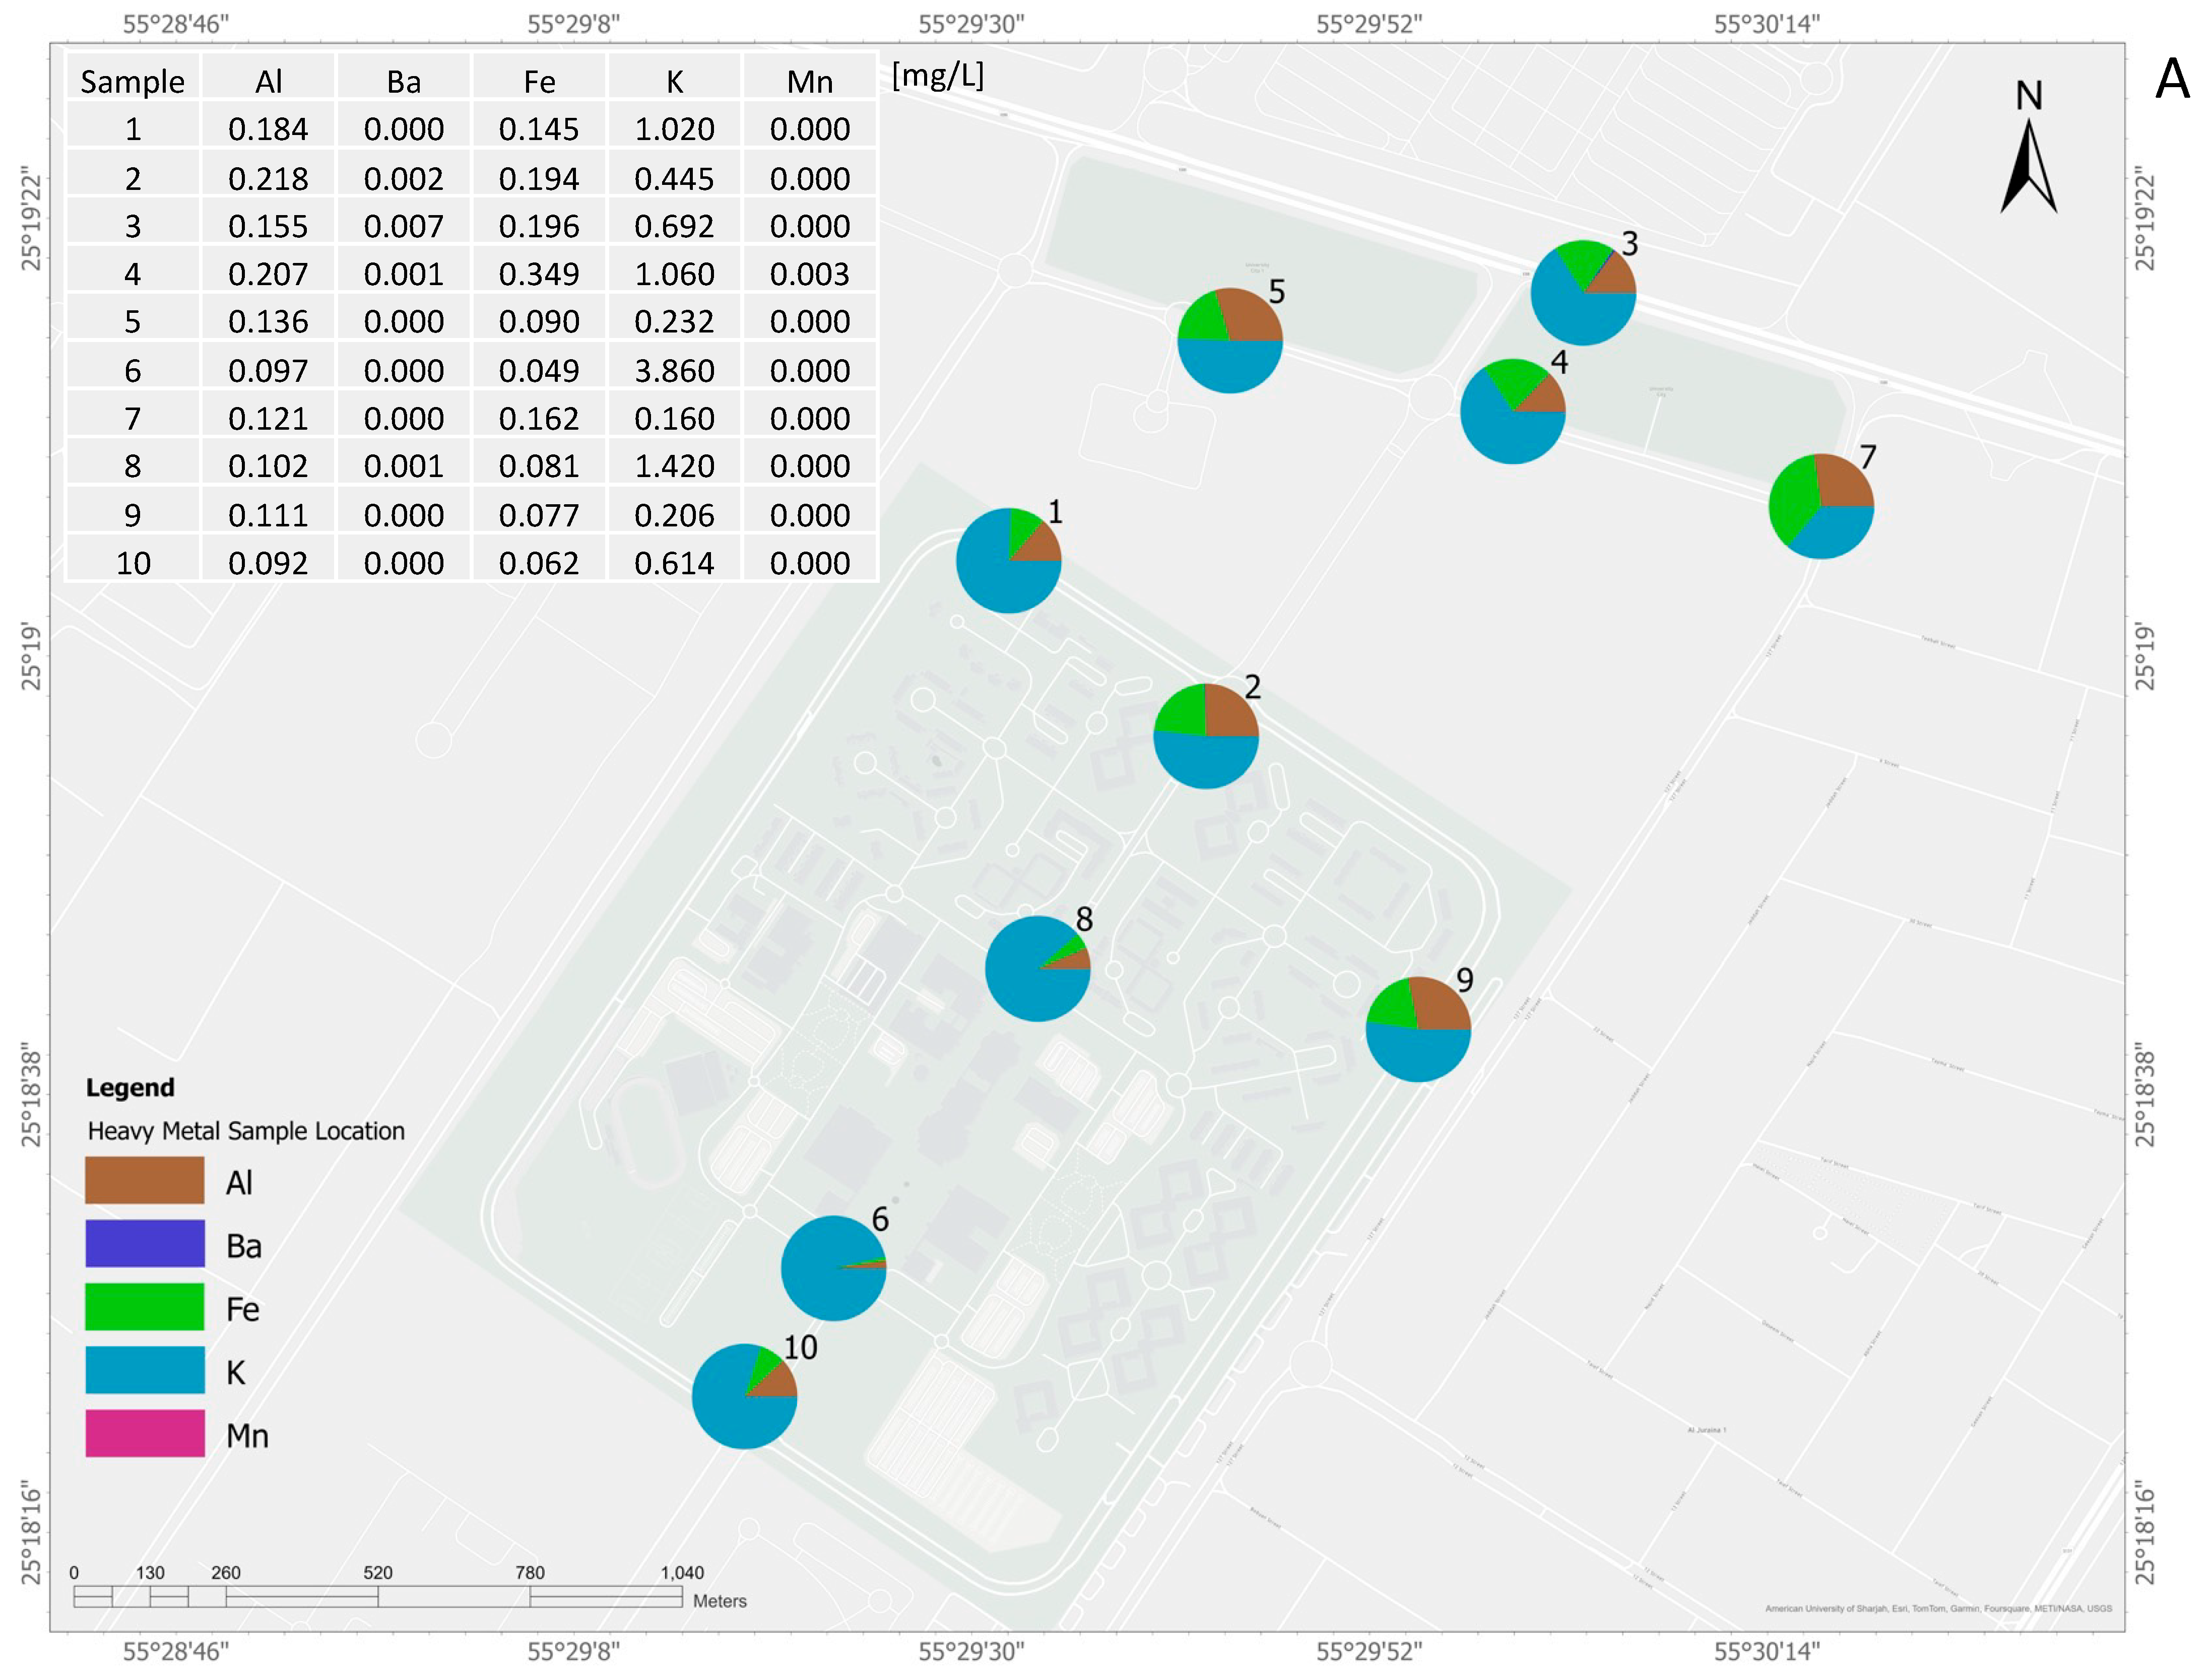Click the sample 4 pie chart

[1512, 411]
